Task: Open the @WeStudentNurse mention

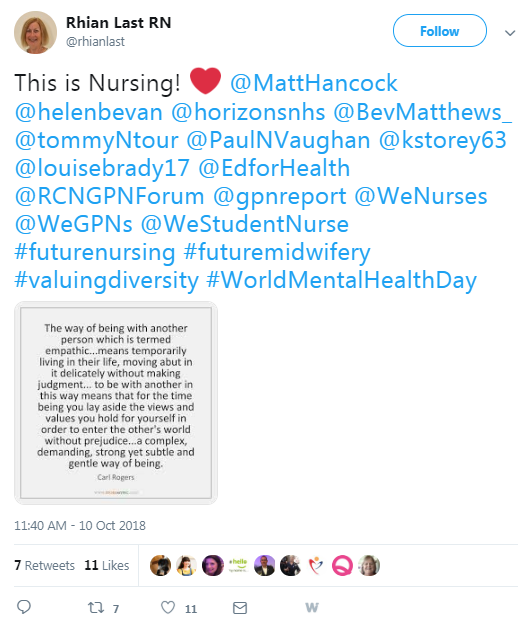Action: [245, 224]
